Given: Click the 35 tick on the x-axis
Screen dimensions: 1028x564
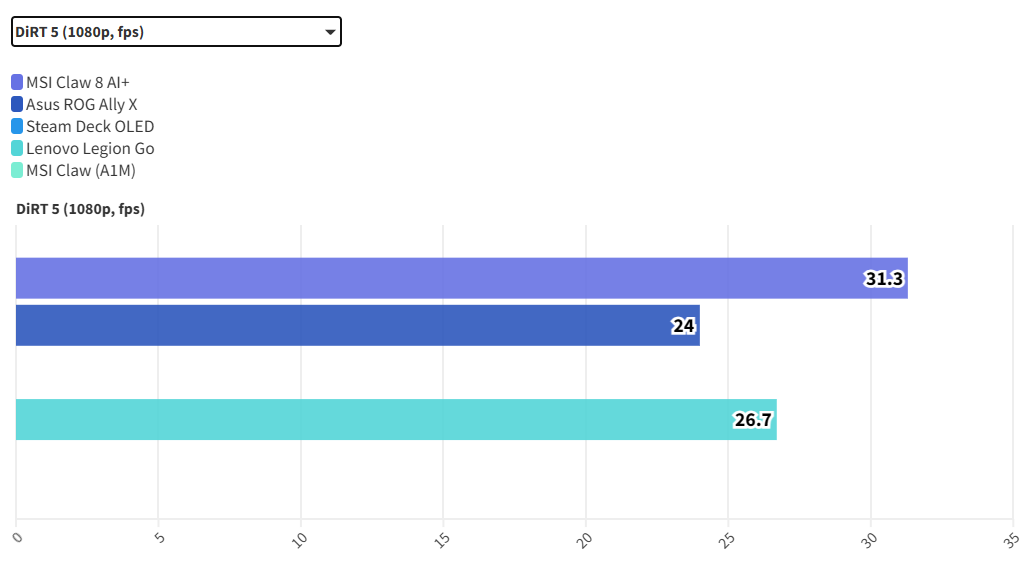Looking at the screenshot, I should [1011, 540].
